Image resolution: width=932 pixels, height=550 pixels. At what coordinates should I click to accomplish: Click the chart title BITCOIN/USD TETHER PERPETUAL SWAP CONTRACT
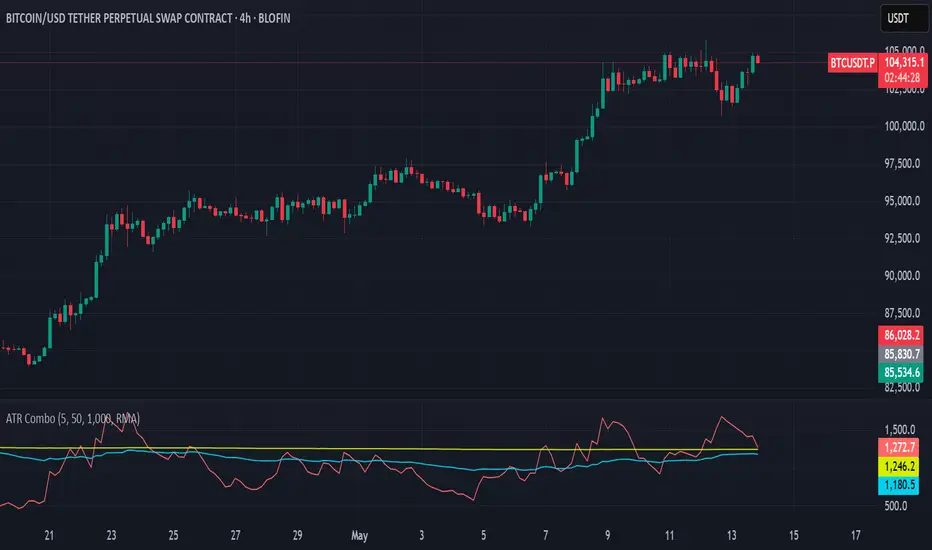click(119, 18)
